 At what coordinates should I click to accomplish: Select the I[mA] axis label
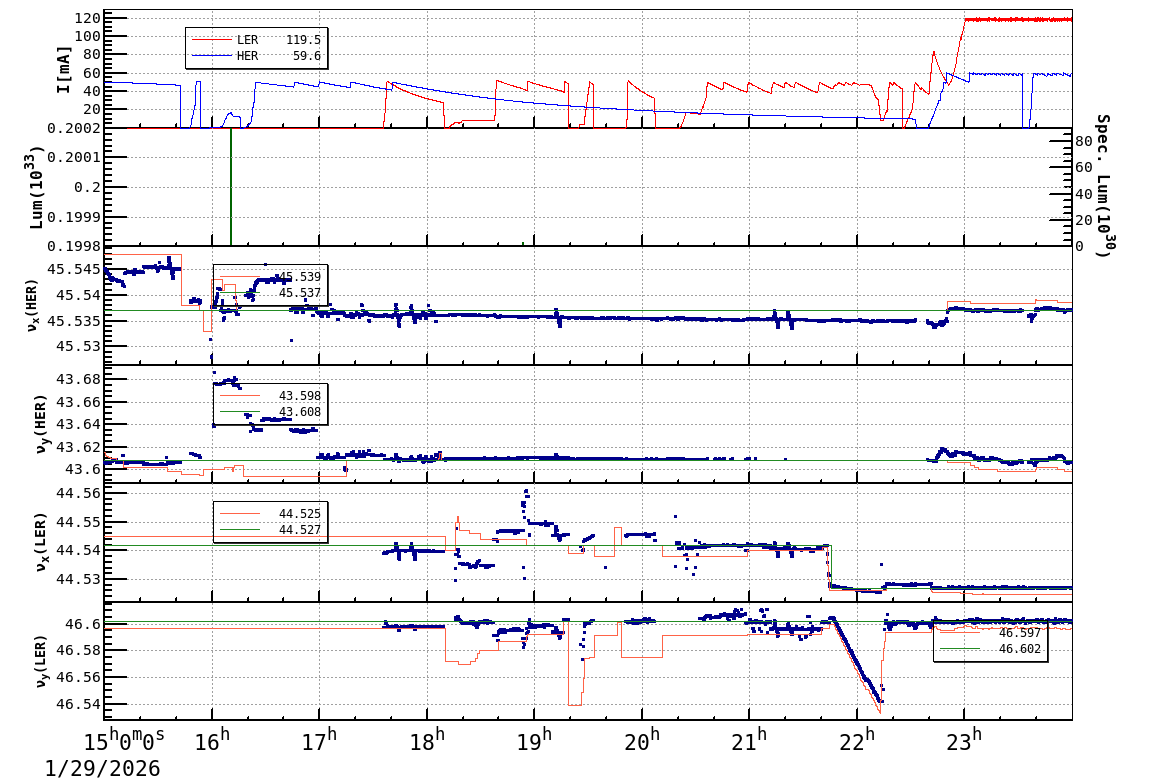click(63, 69)
